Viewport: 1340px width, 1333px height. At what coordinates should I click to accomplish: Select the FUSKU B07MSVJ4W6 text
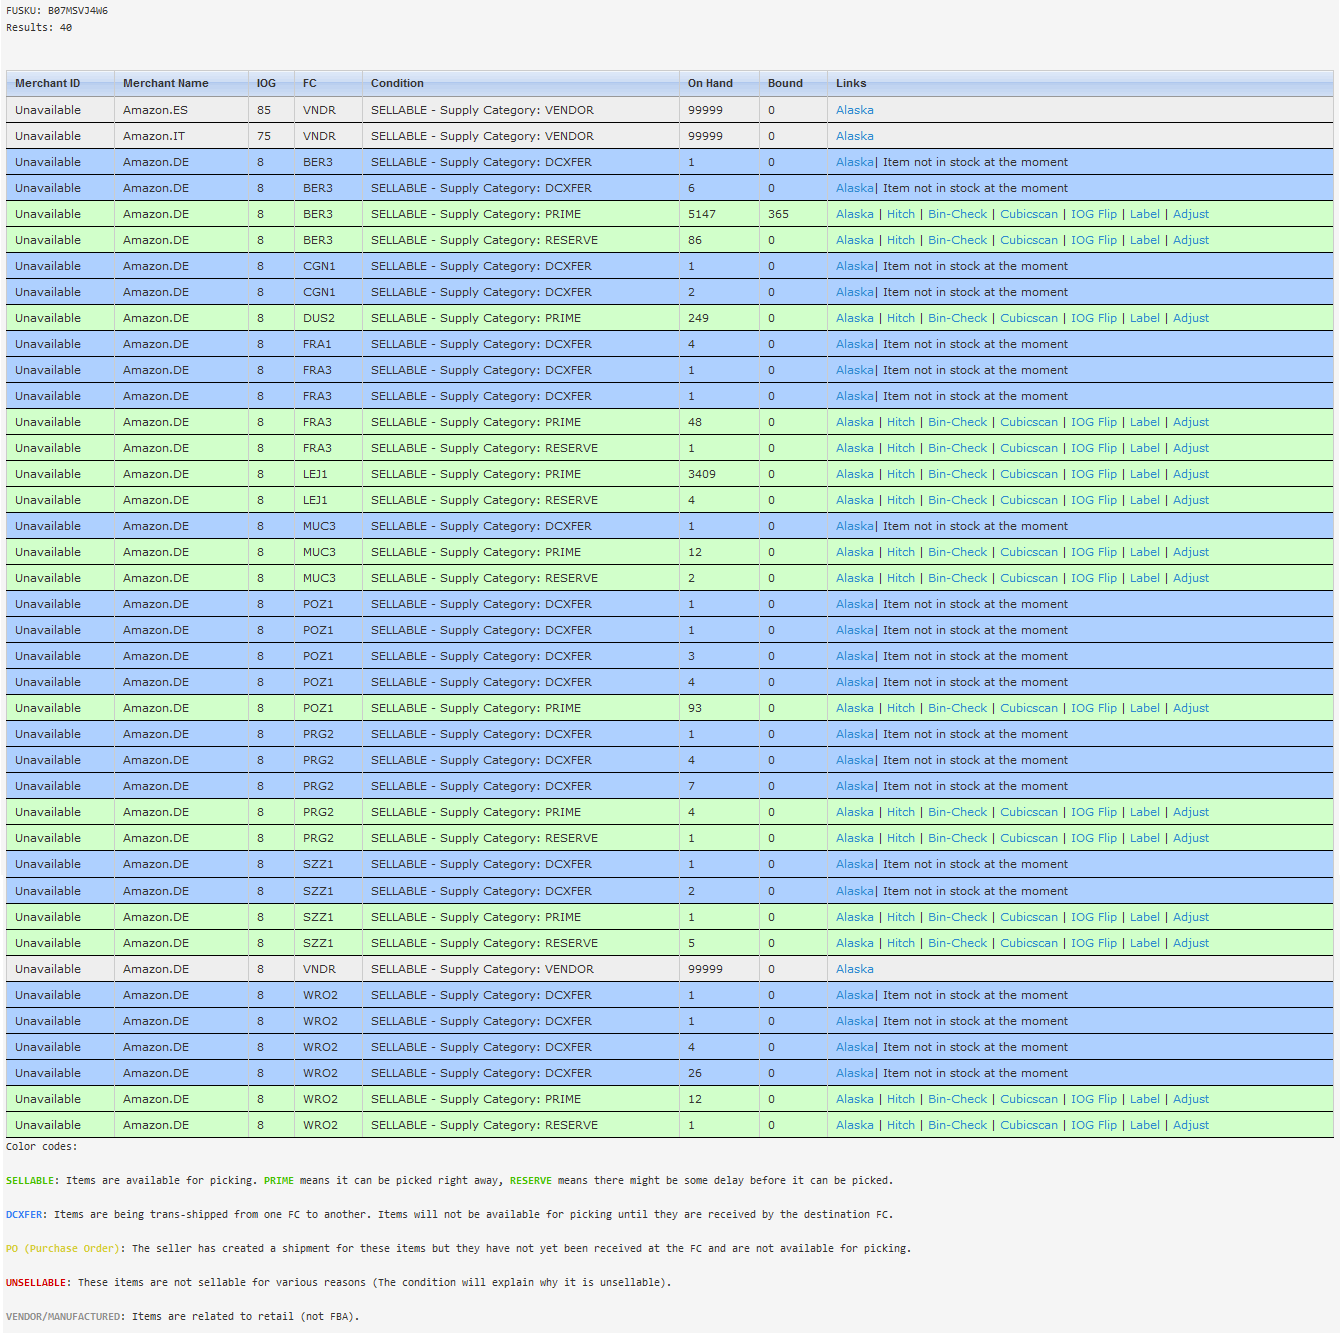click(57, 10)
